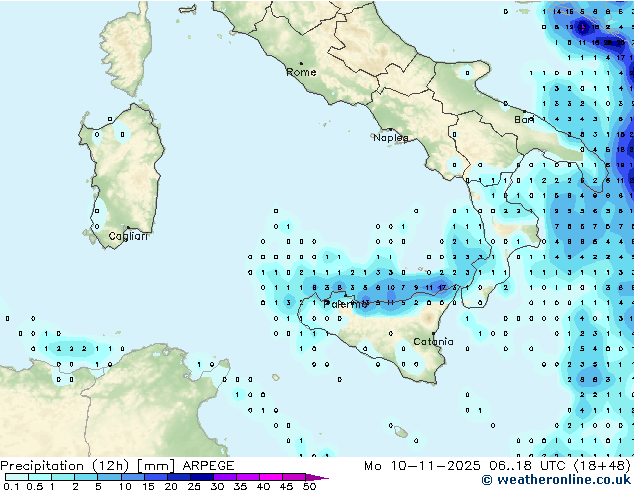
Task: Click the '(18+48)' forecast run text
Action: [602, 466]
